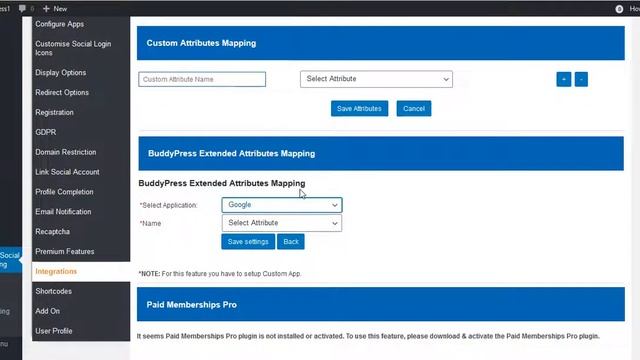Viewport: 640px width, 360px height.
Task: Open the GDPR settings
Action: 46,132
